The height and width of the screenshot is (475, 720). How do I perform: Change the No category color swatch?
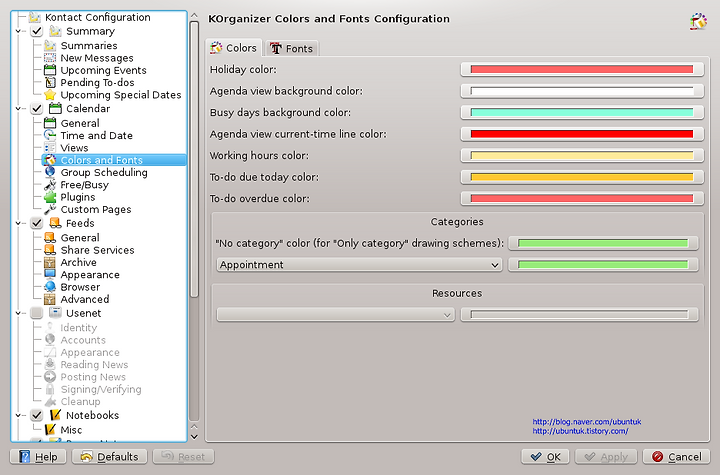(x=603, y=243)
